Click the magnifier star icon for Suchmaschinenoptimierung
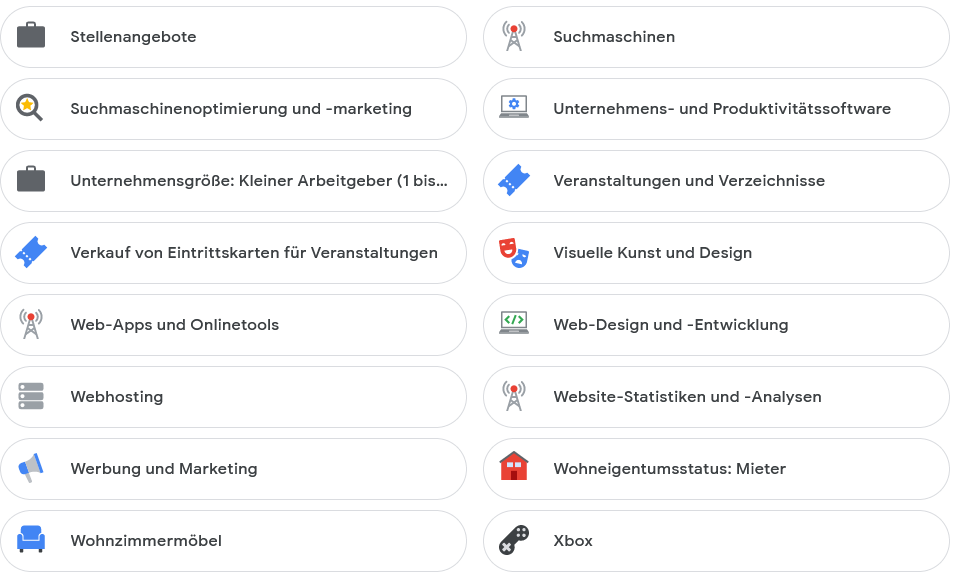Viewport: 953px width, 577px height. pos(29,108)
